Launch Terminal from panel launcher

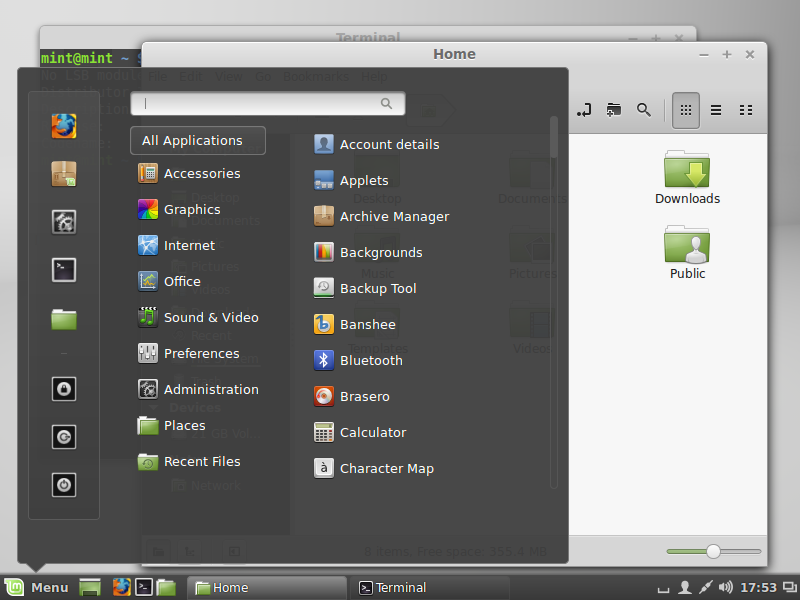pyautogui.click(x=143, y=587)
